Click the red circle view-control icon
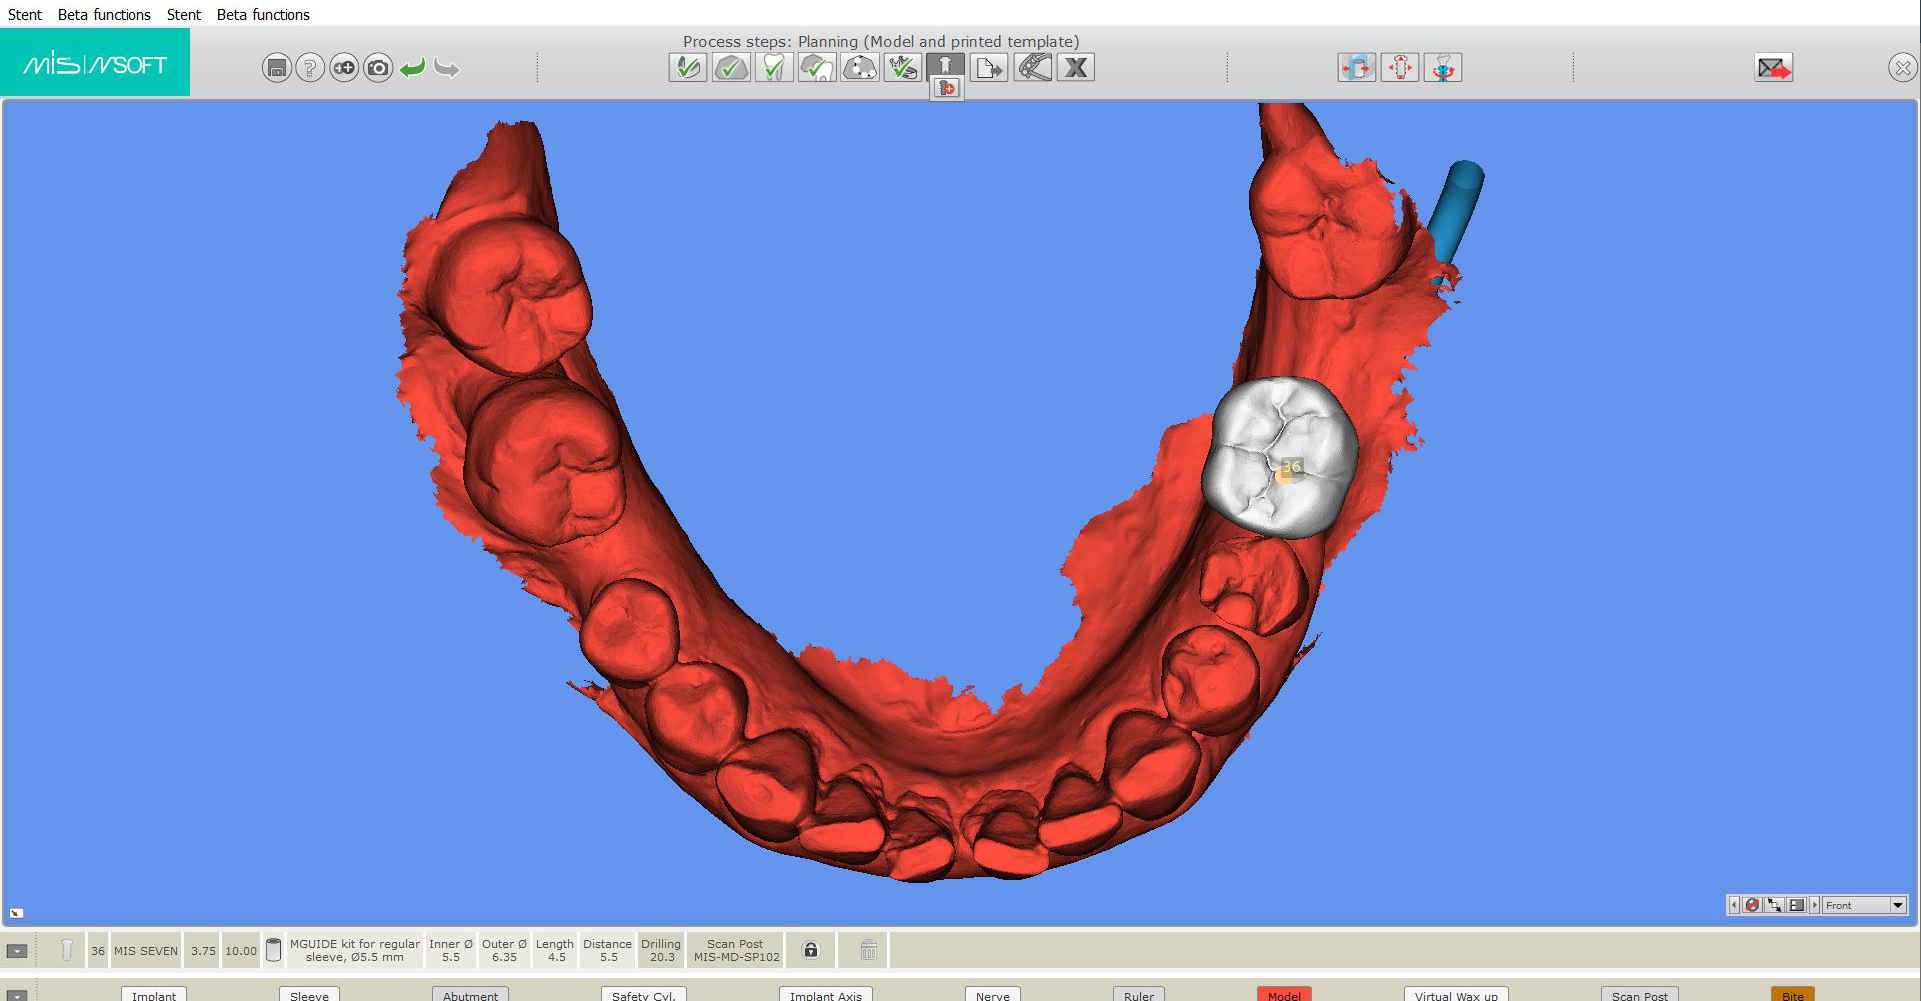Image resolution: width=1921 pixels, height=1001 pixels. coord(1752,905)
